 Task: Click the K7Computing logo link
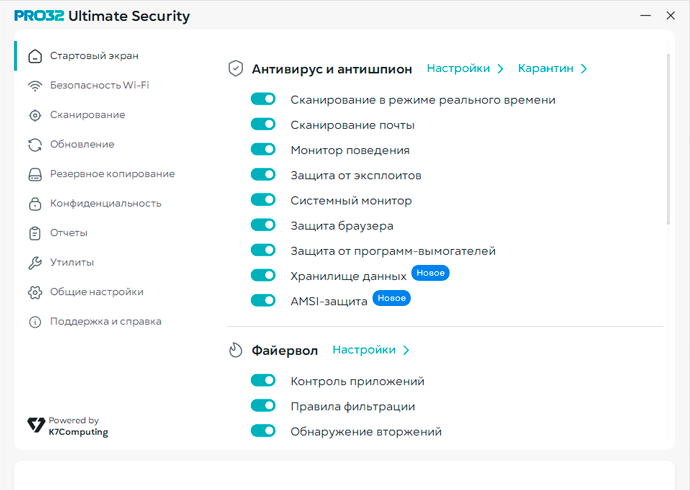click(x=68, y=427)
